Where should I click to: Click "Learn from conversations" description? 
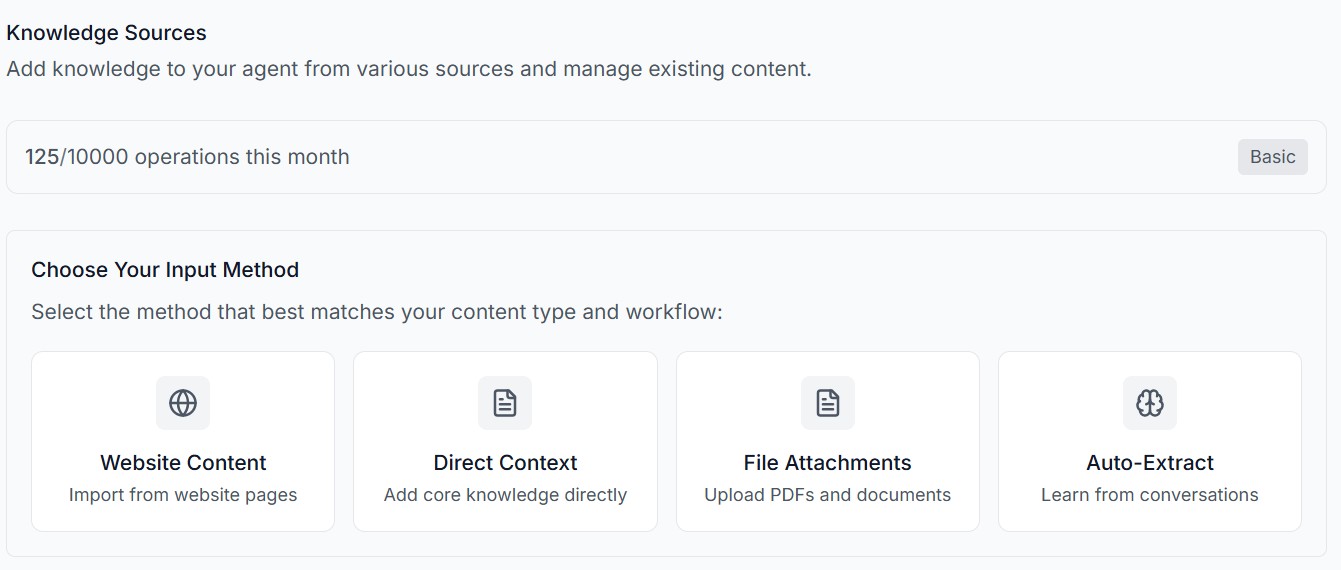1150,495
